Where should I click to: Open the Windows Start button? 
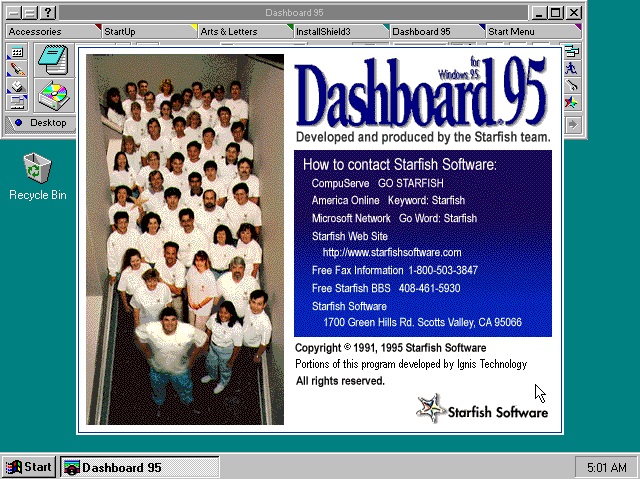point(29,467)
